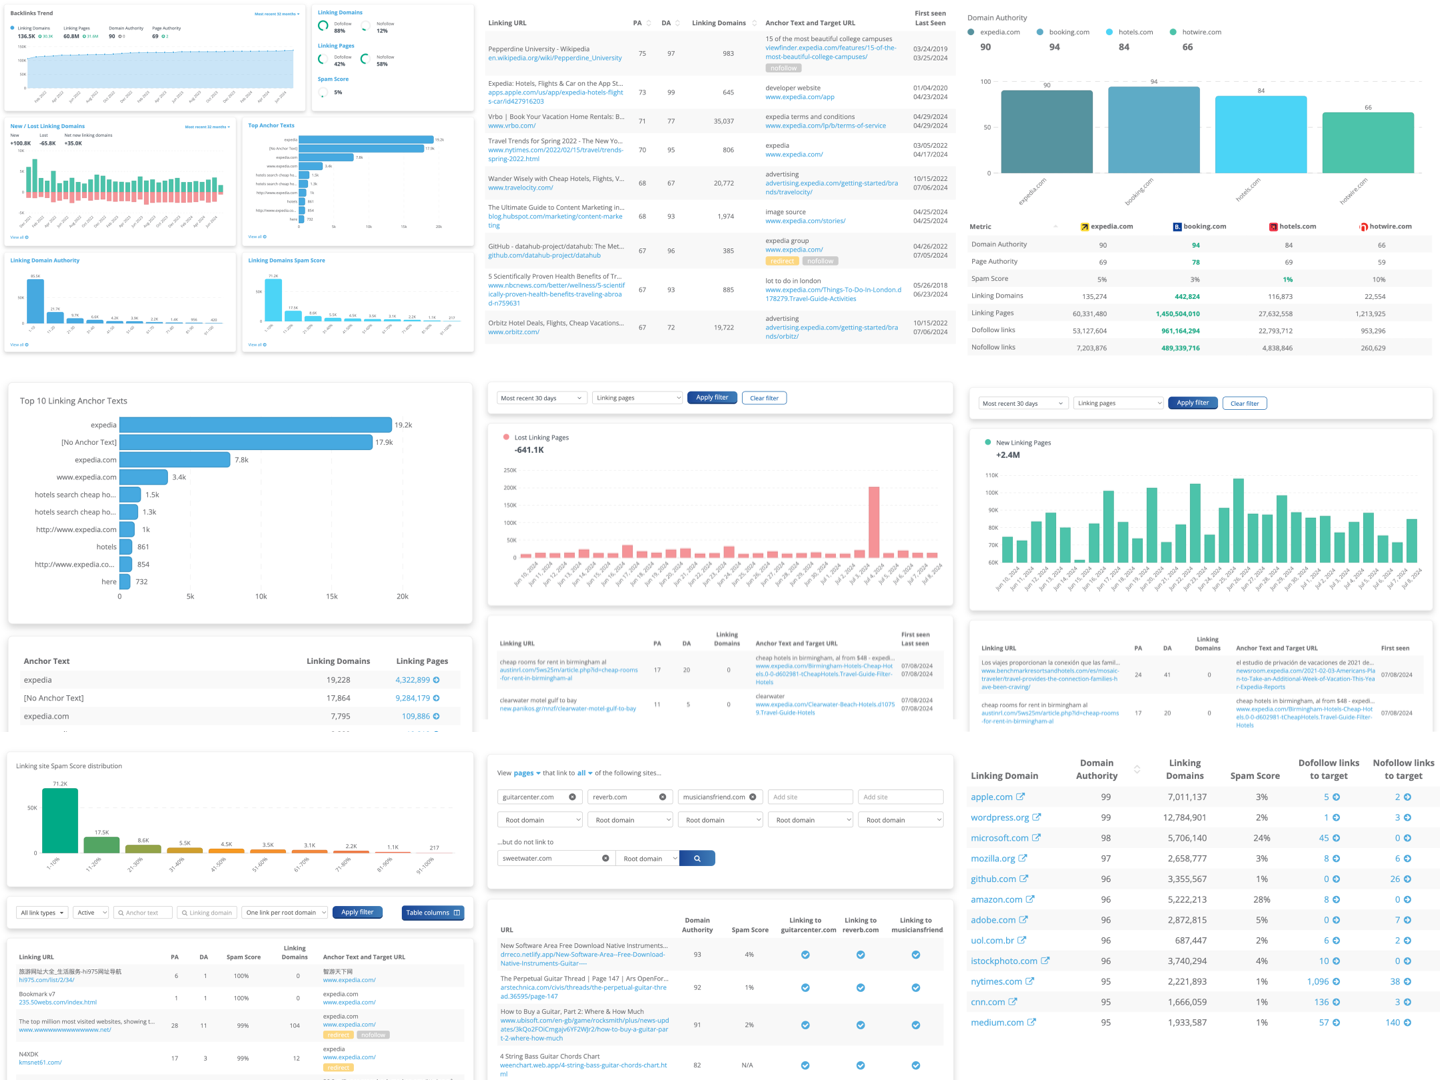Screen dimensions: 1440x1080
Task: Click arrow icon beside 4,322,899 linking pages
Action: pos(436,680)
